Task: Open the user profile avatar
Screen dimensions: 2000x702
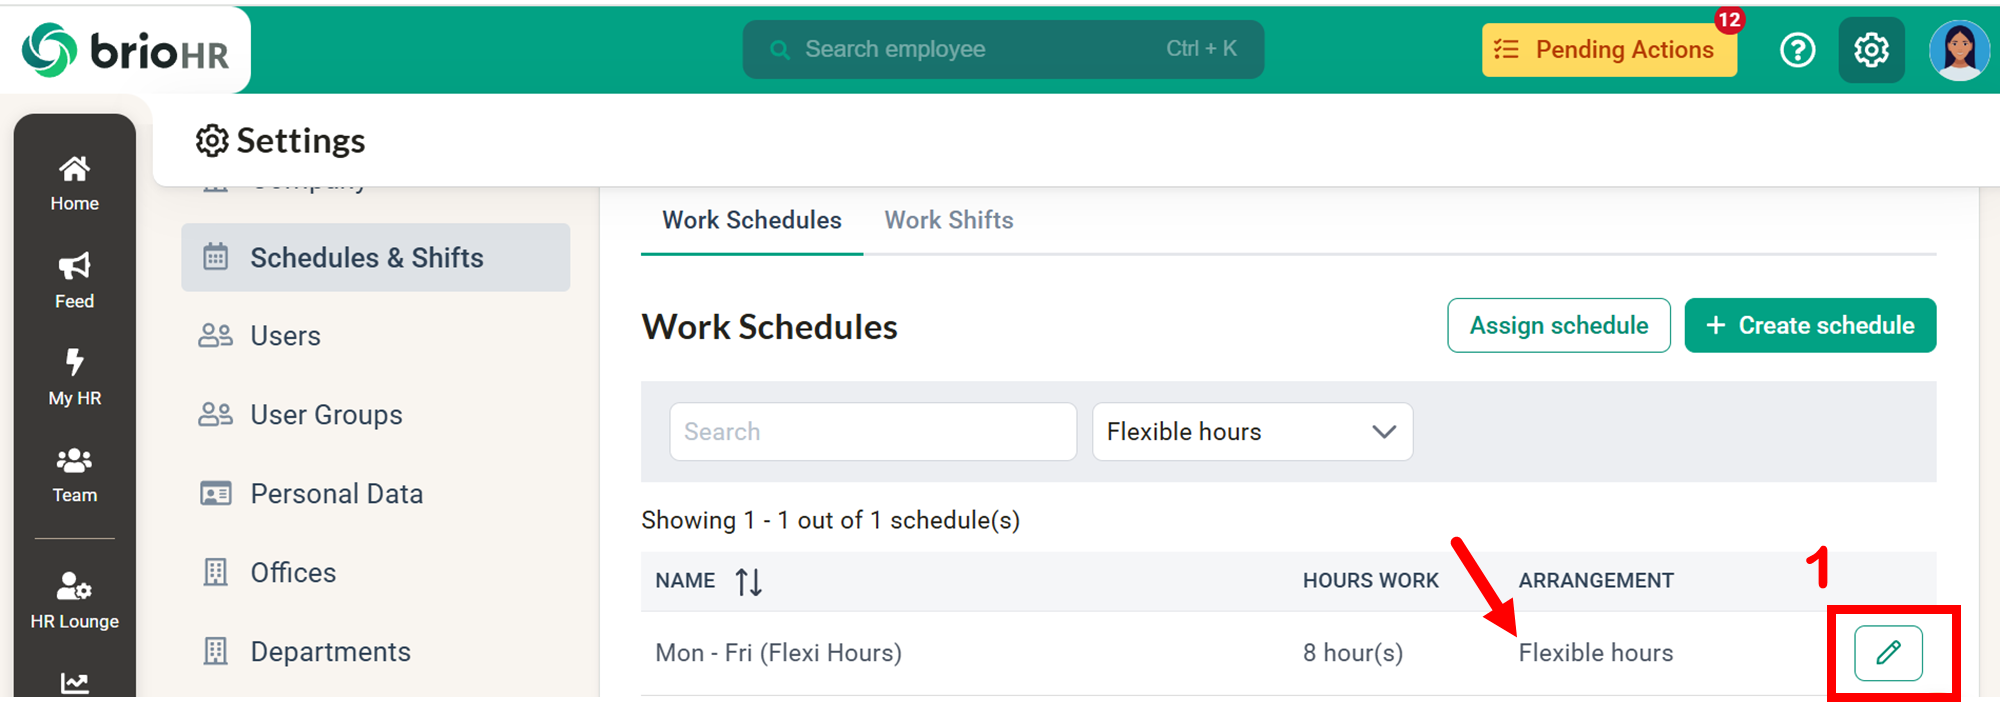Action: [1958, 50]
